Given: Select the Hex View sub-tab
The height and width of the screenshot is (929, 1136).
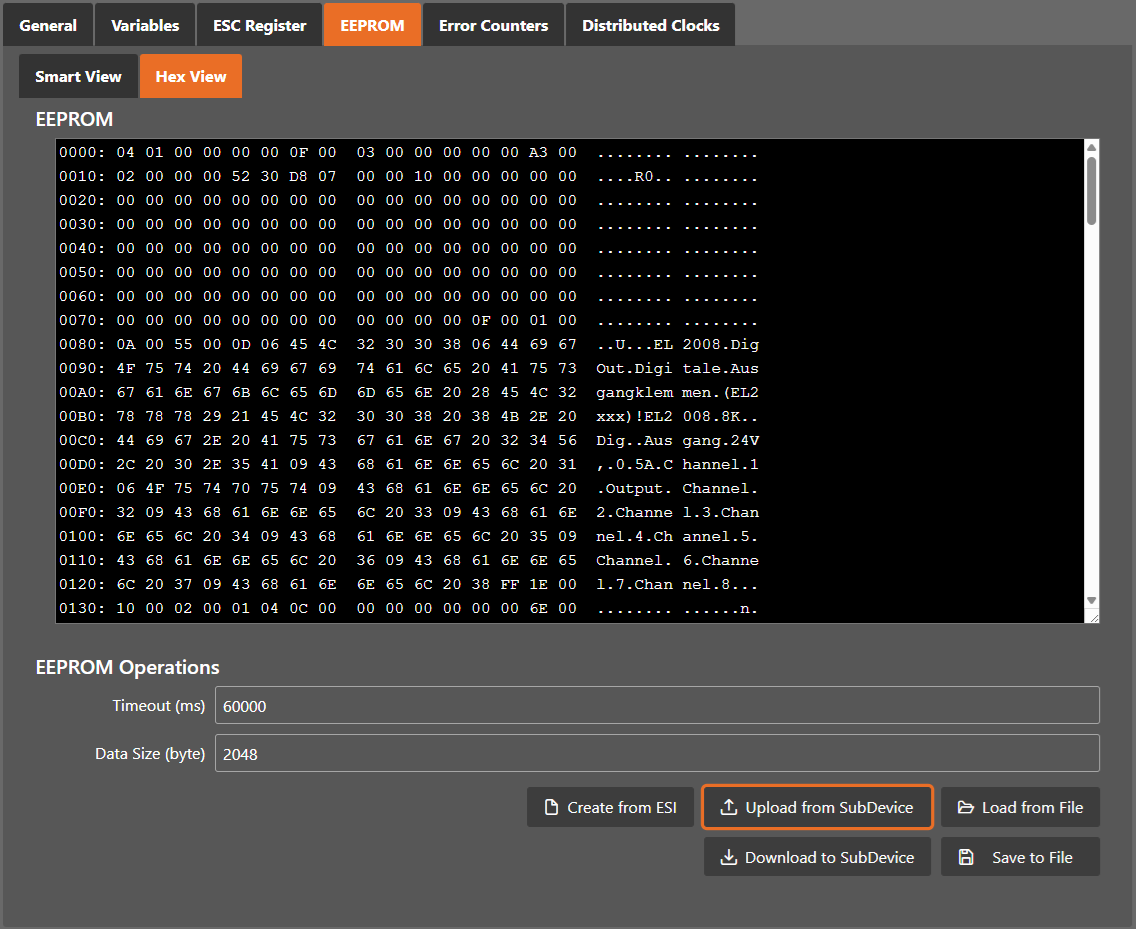Looking at the screenshot, I should click(191, 76).
